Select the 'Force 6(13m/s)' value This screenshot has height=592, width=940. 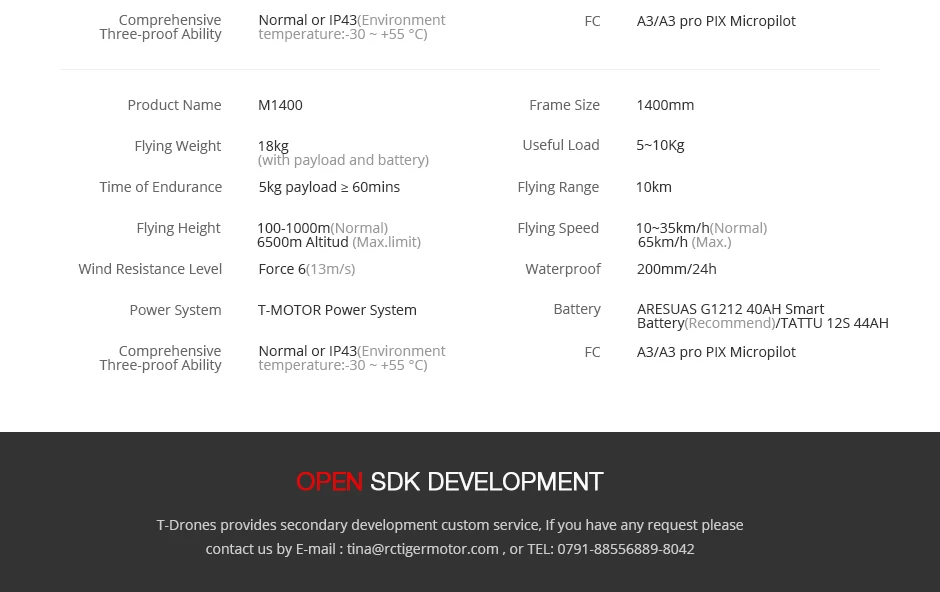(x=307, y=269)
